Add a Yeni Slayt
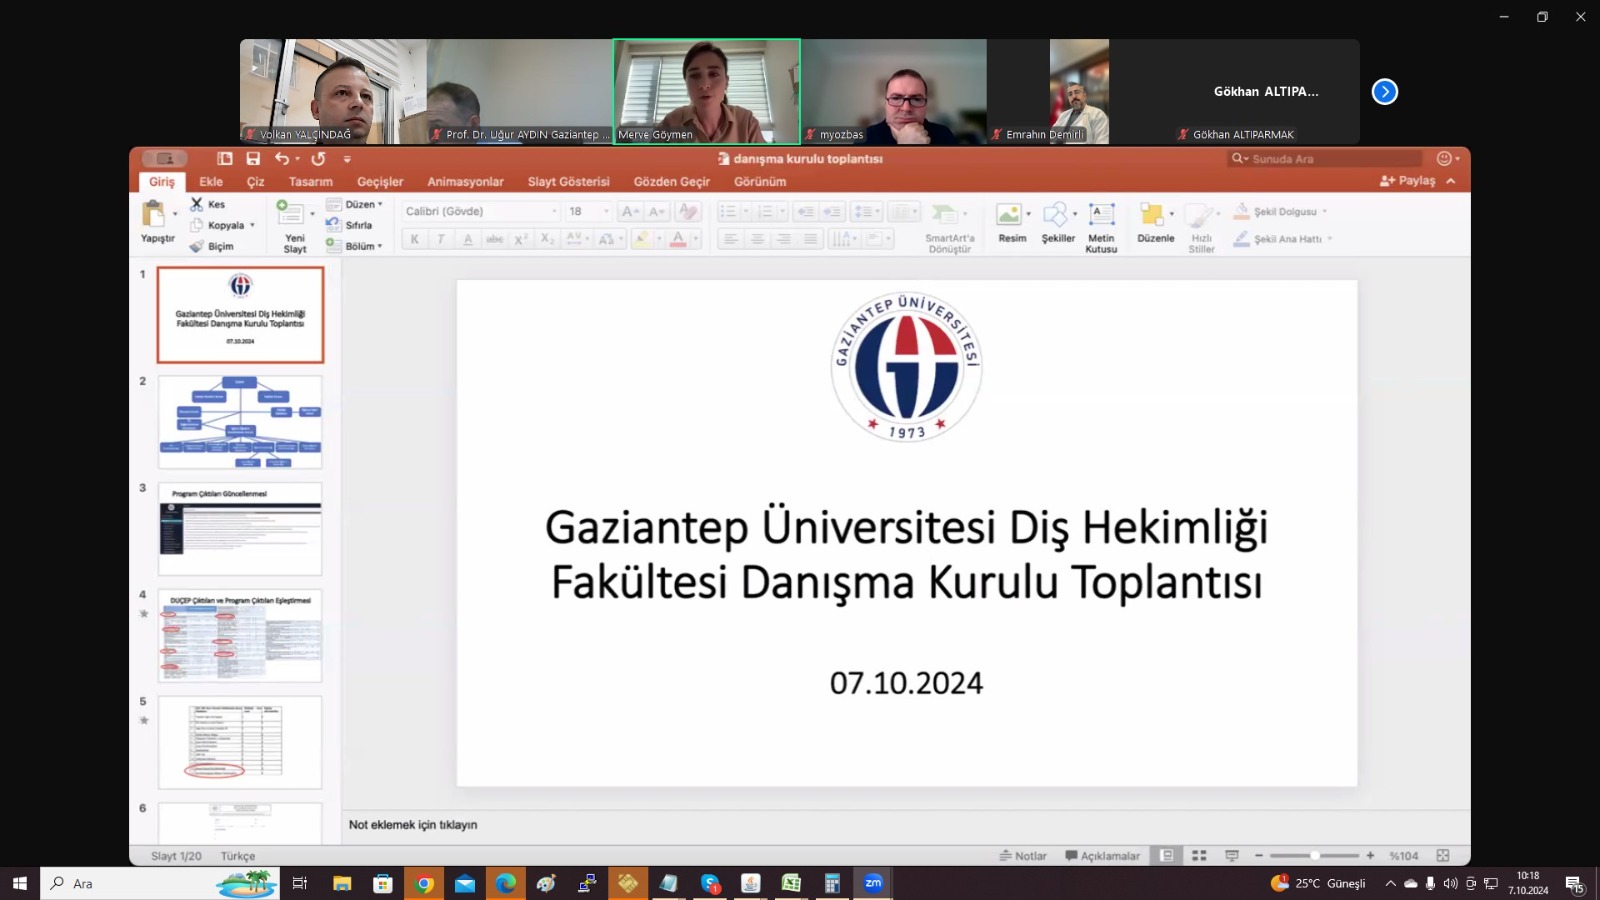Image resolution: width=1600 pixels, height=900 pixels. 292,226
